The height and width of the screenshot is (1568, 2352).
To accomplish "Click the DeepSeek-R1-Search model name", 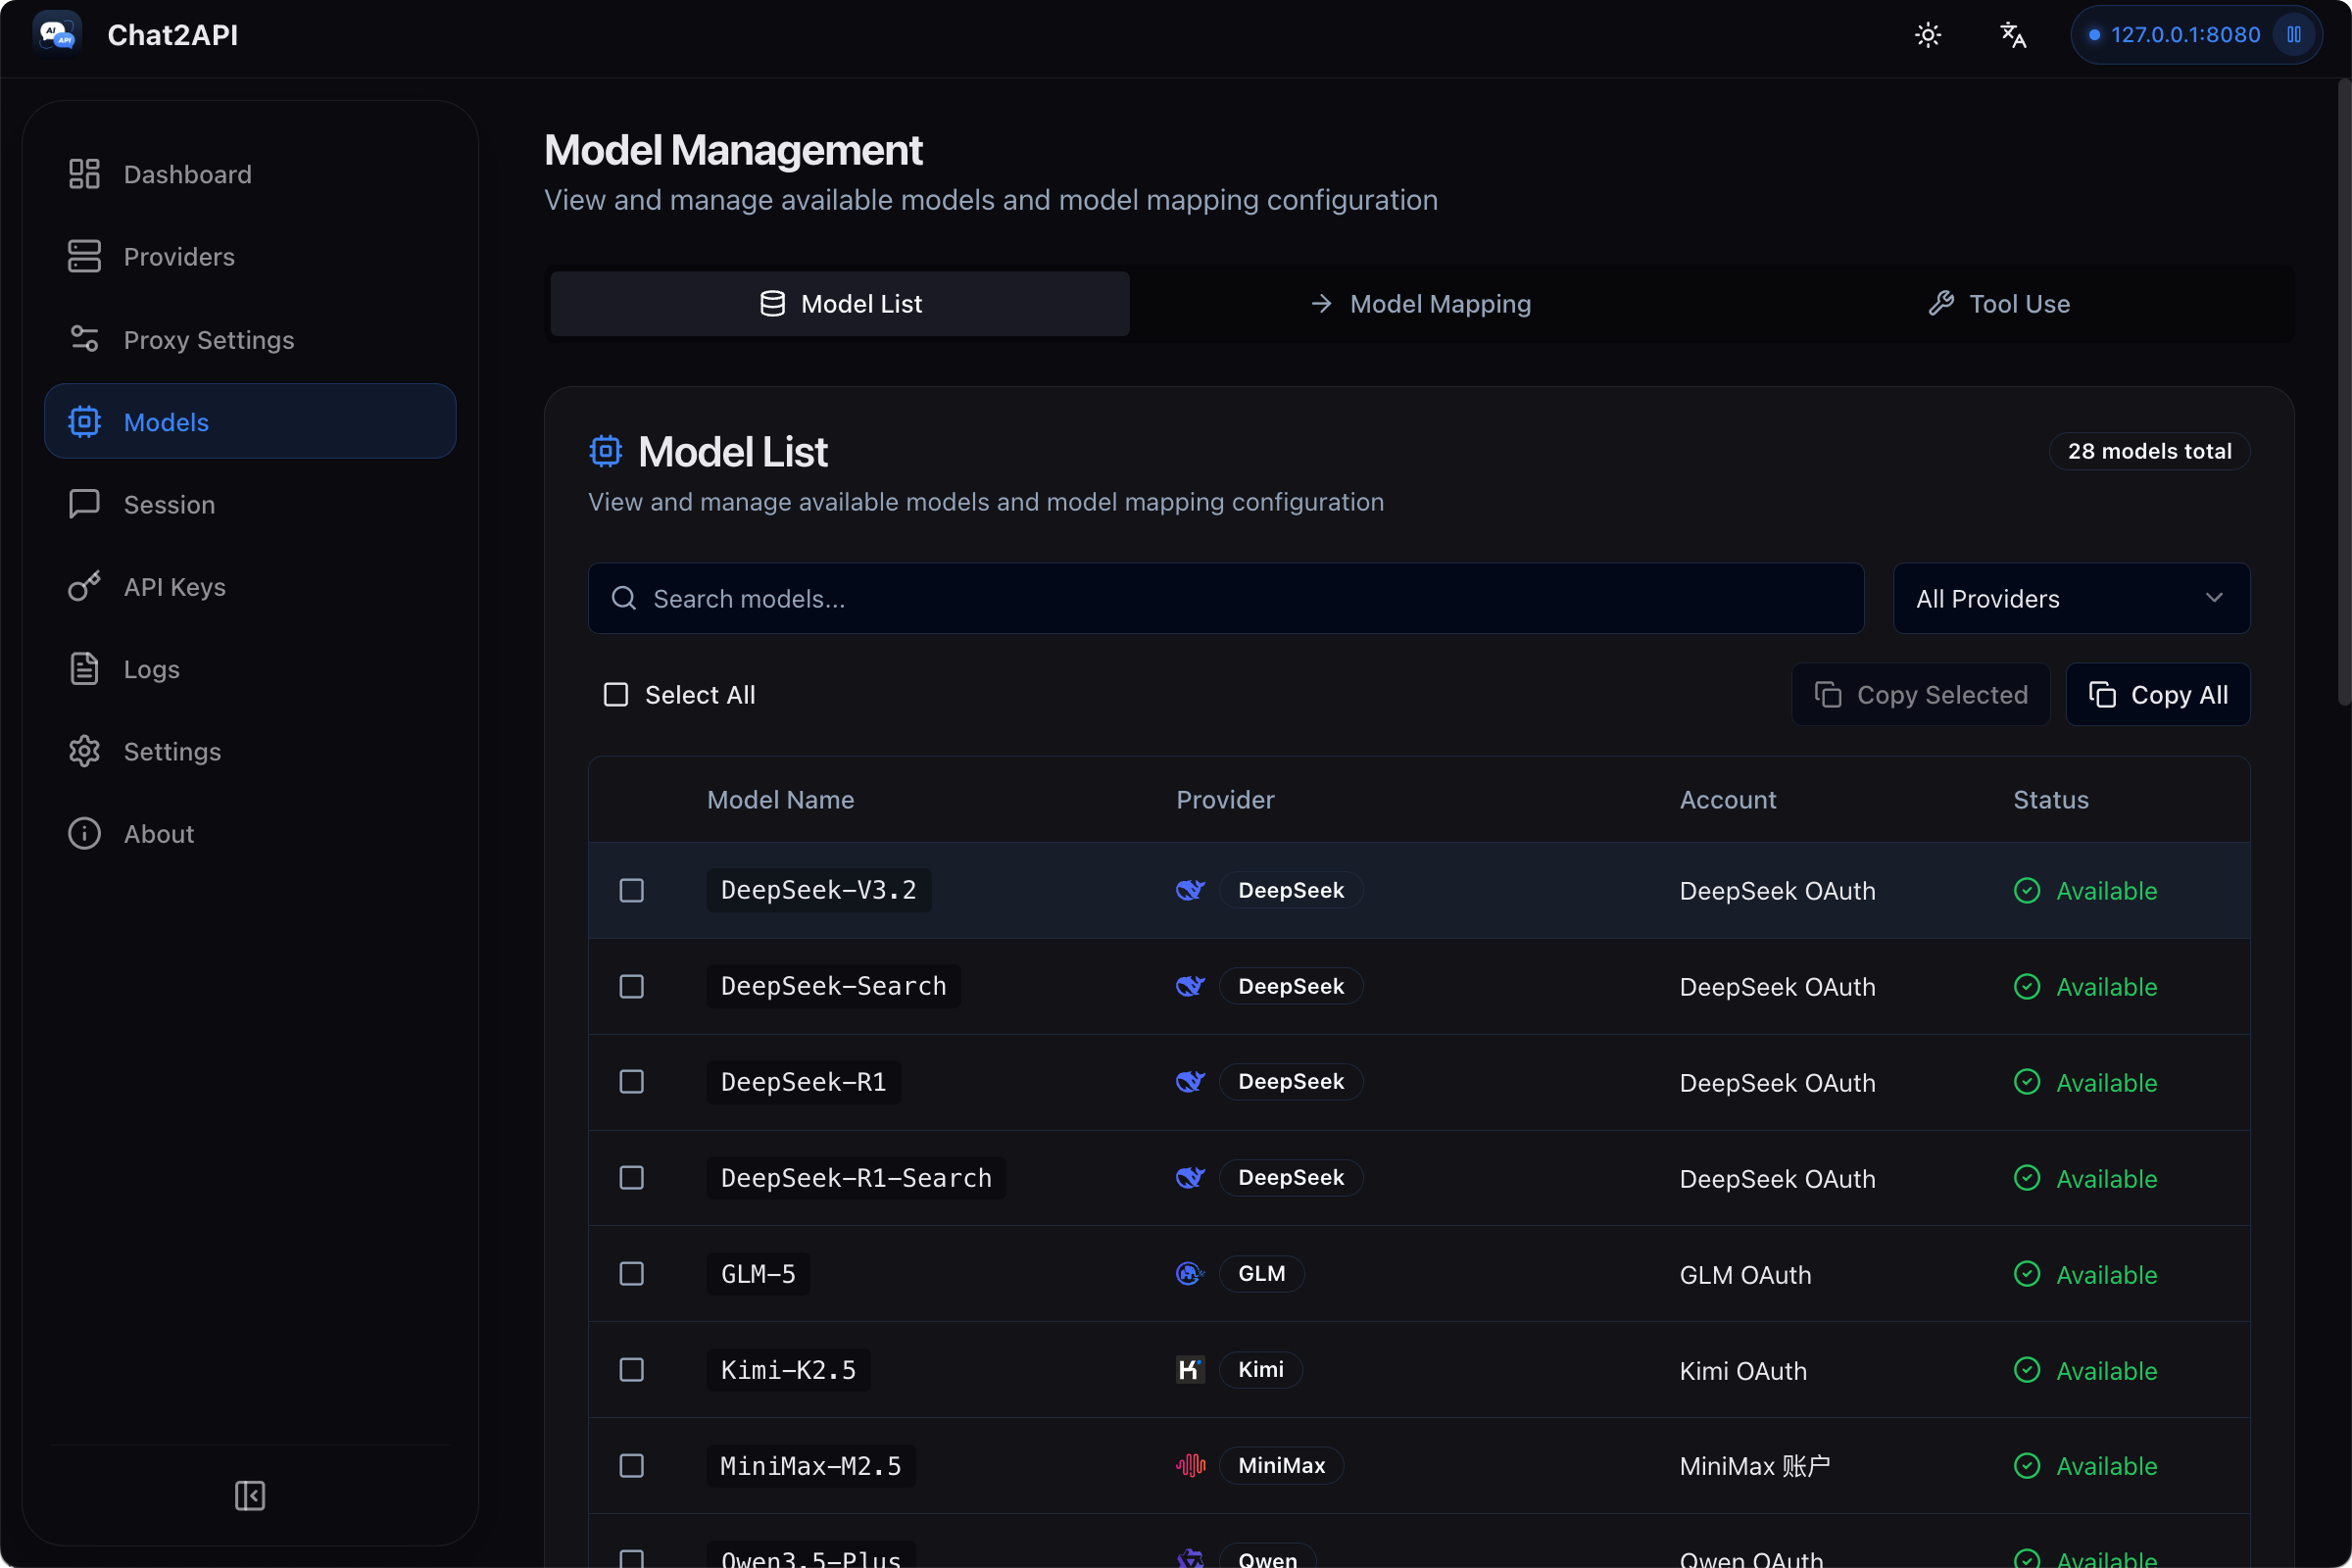I will point(856,1178).
